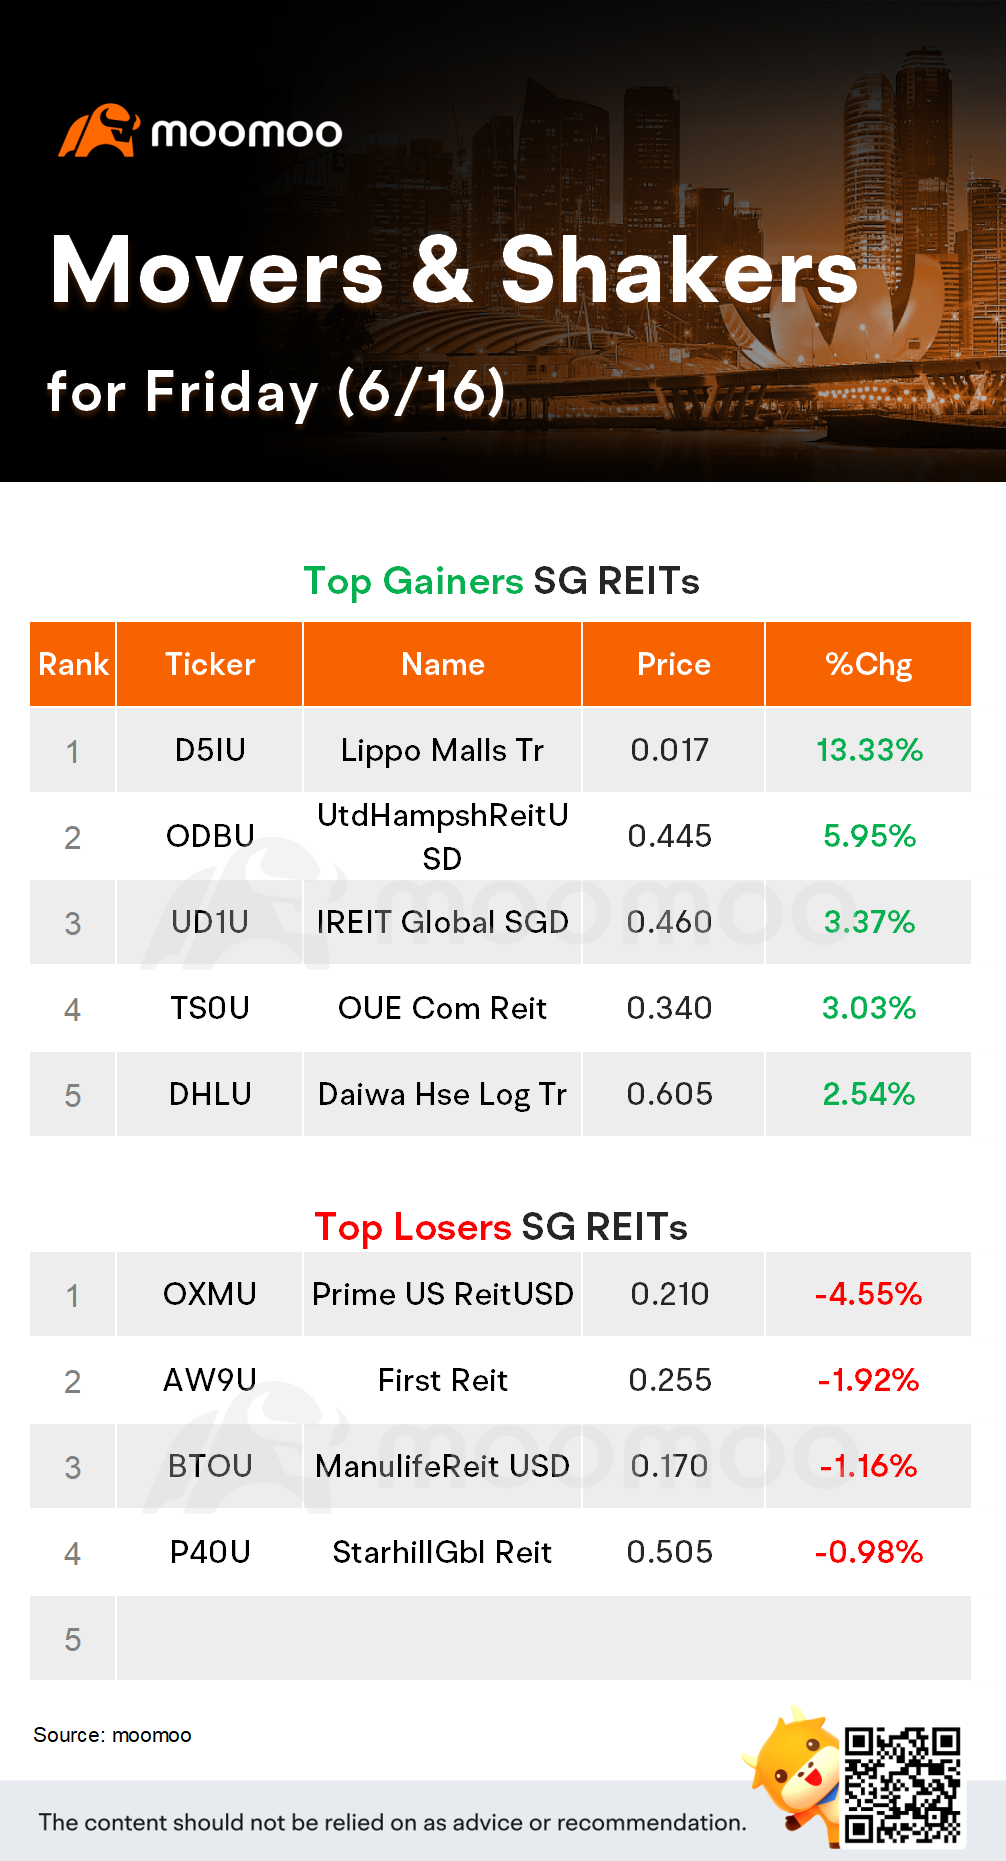Click the Top Gainers SG REITs heading
Screen dimensions: 1006x1861
pos(501,581)
